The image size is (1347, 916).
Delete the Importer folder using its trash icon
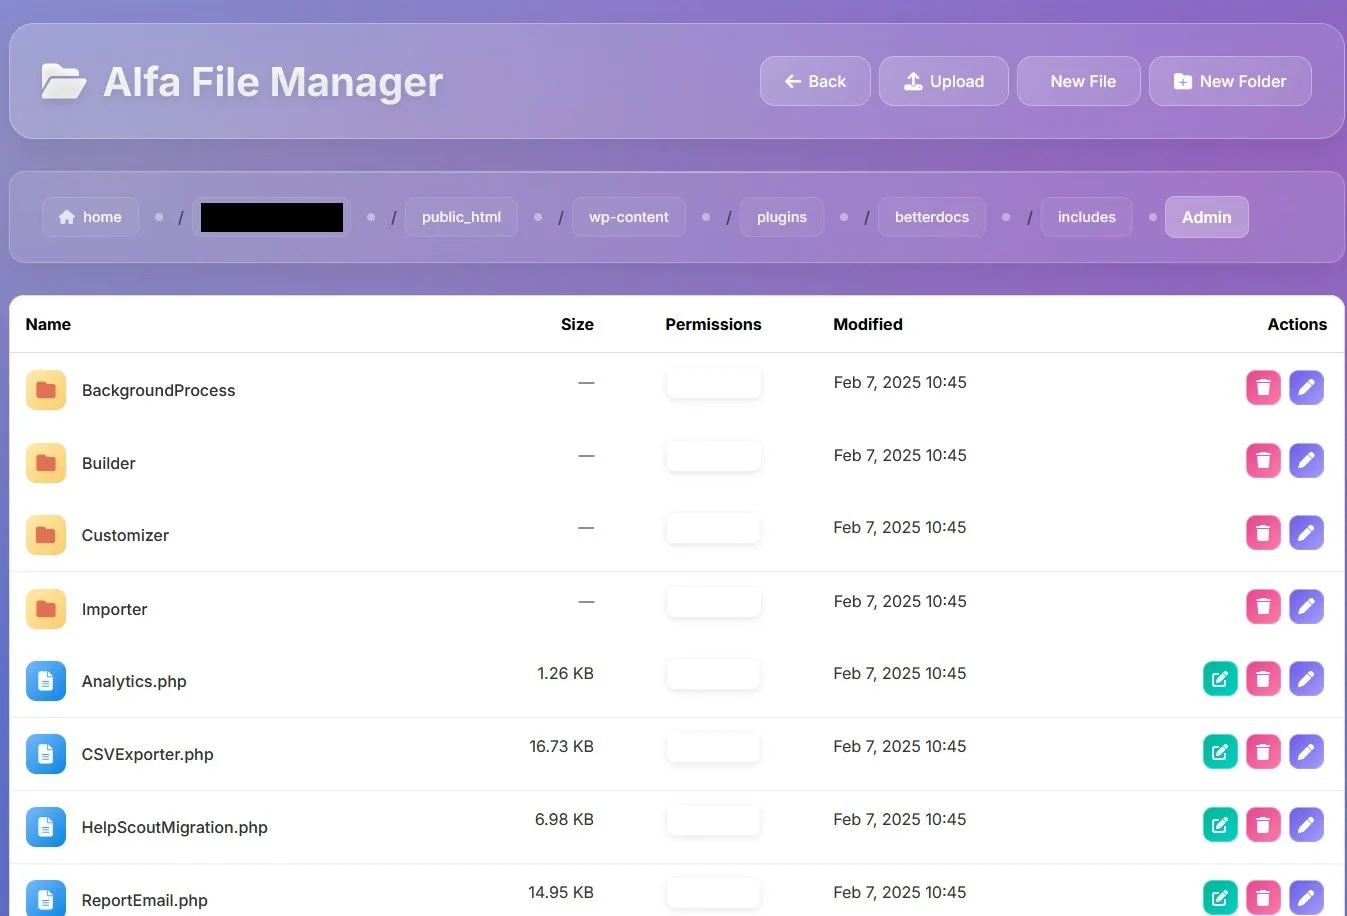[1263, 606]
